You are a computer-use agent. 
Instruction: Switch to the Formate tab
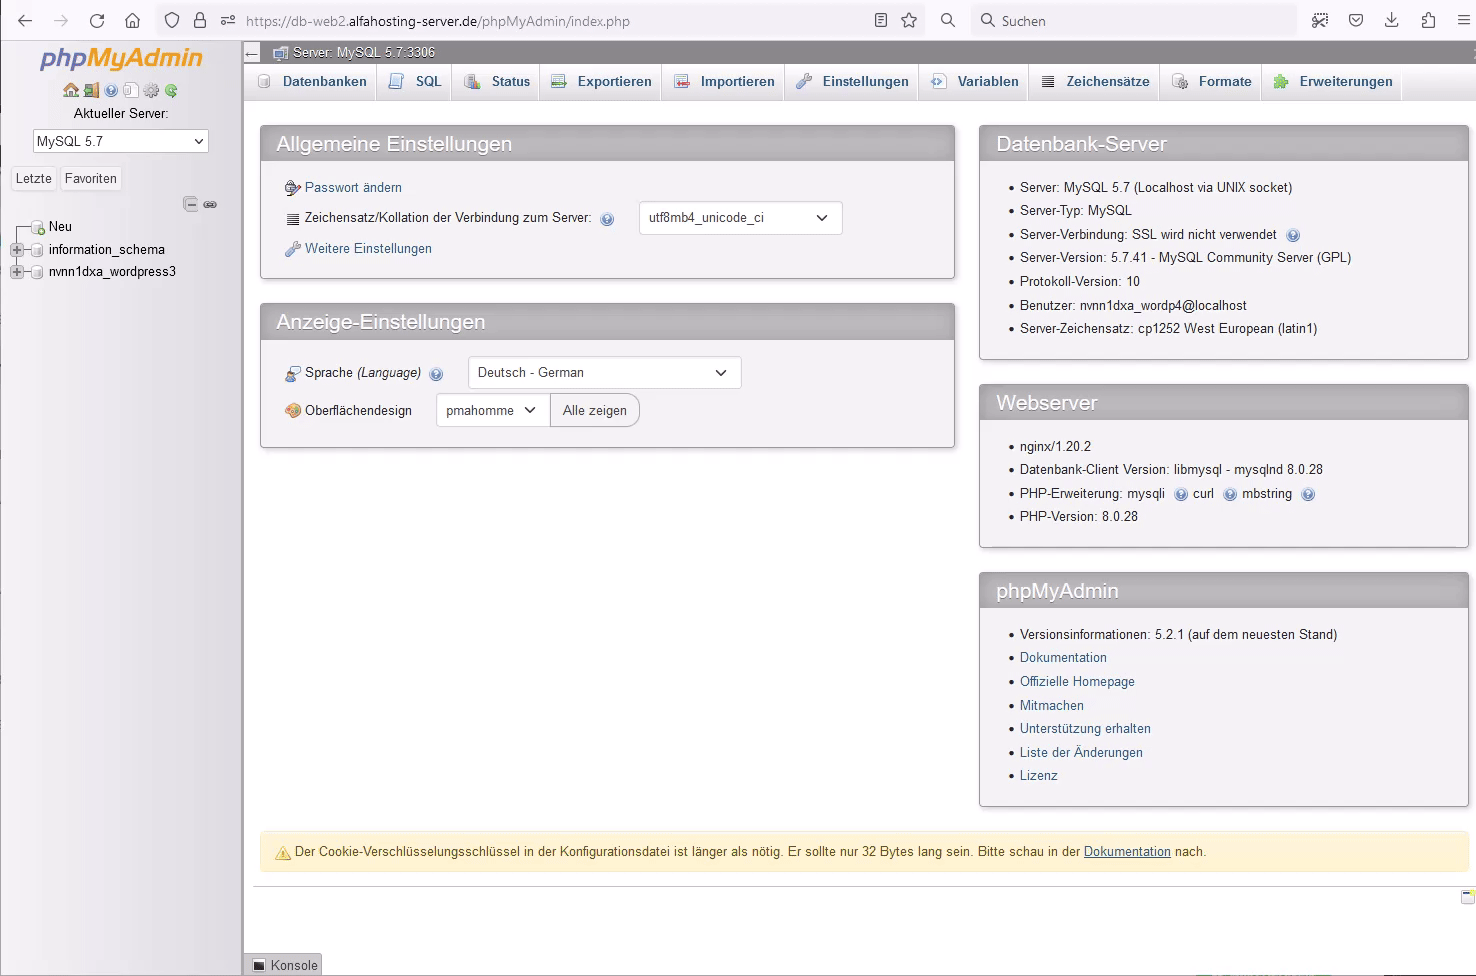click(x=1211, y=82)
